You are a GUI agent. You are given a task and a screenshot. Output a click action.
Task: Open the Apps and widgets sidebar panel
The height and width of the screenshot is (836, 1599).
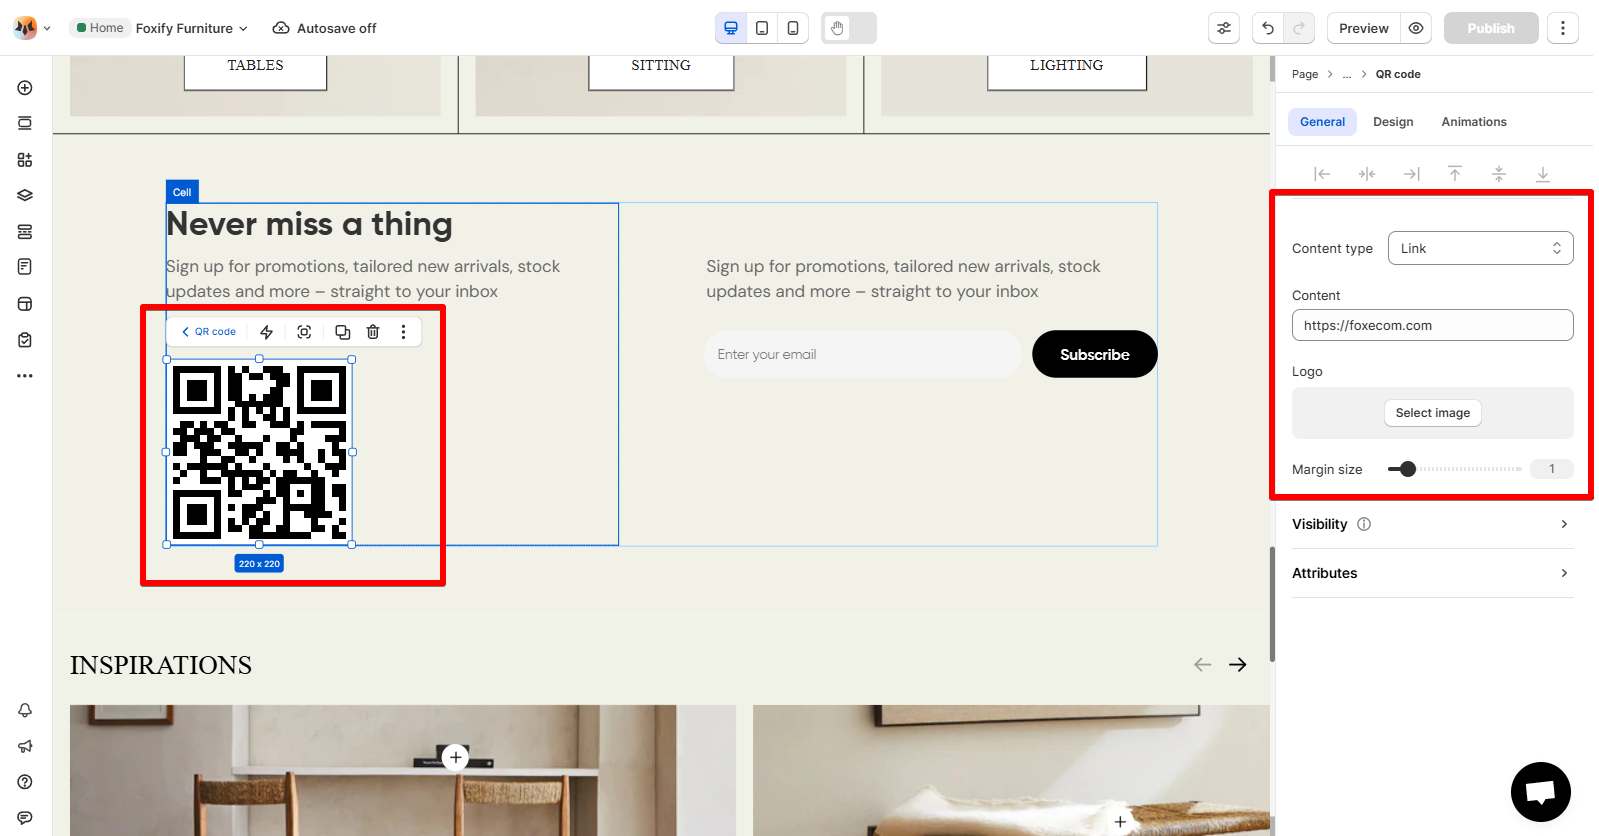pyautogui.click(x=25, y=160)
